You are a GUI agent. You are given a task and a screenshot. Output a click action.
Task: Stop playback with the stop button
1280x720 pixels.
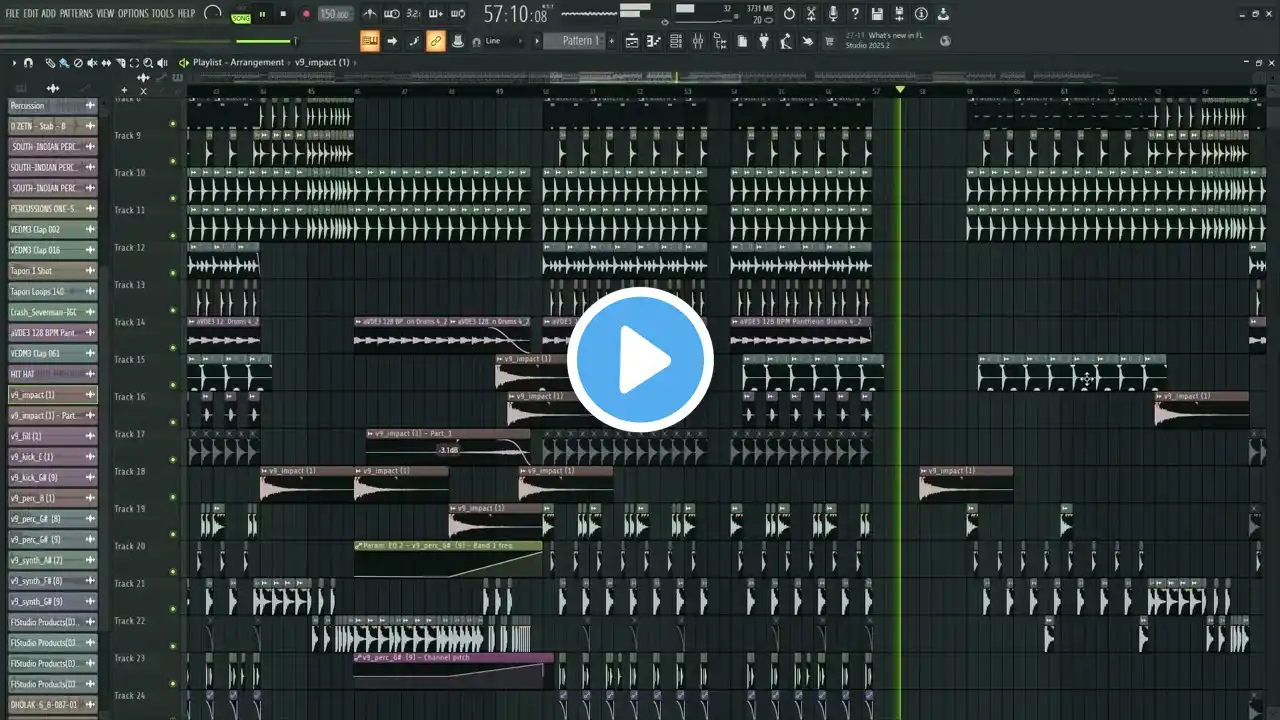point(284,14)
